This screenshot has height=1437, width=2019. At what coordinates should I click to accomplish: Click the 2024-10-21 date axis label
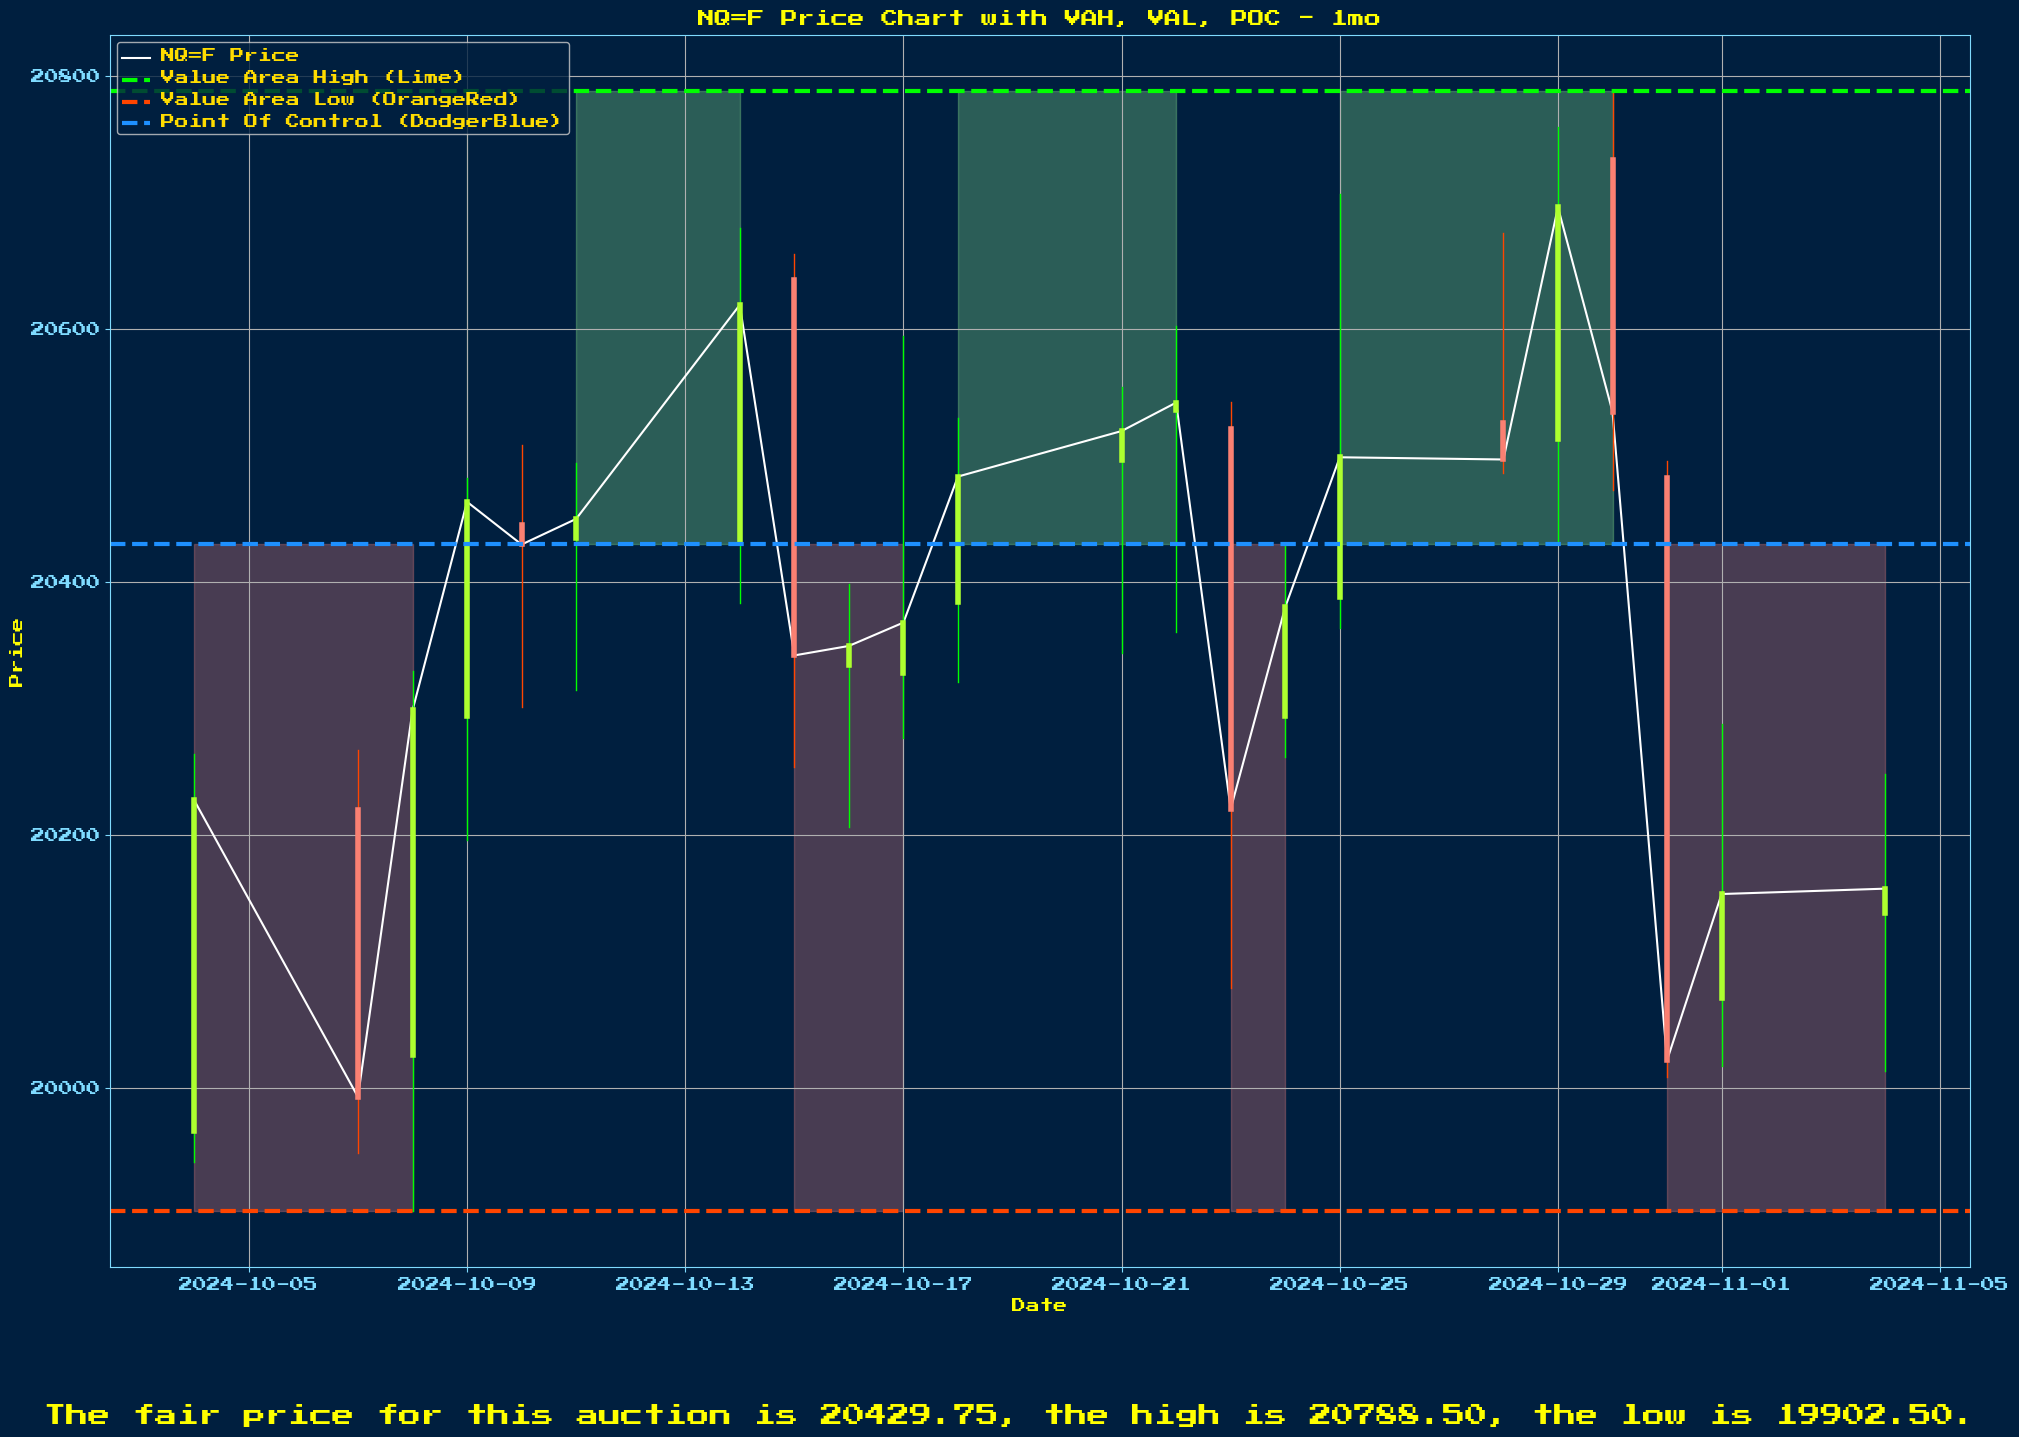1121,1284
